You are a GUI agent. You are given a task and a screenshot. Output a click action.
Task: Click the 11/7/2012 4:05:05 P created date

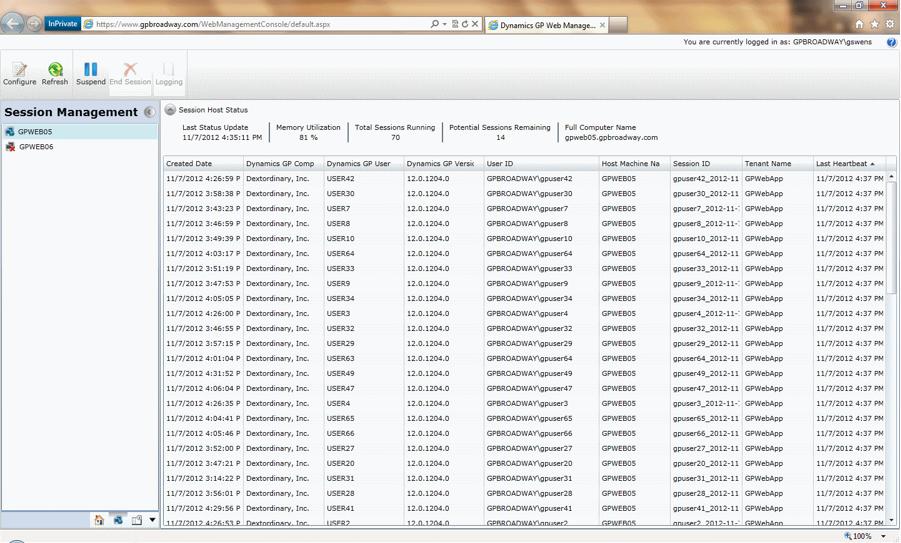(x=203, y=298)
